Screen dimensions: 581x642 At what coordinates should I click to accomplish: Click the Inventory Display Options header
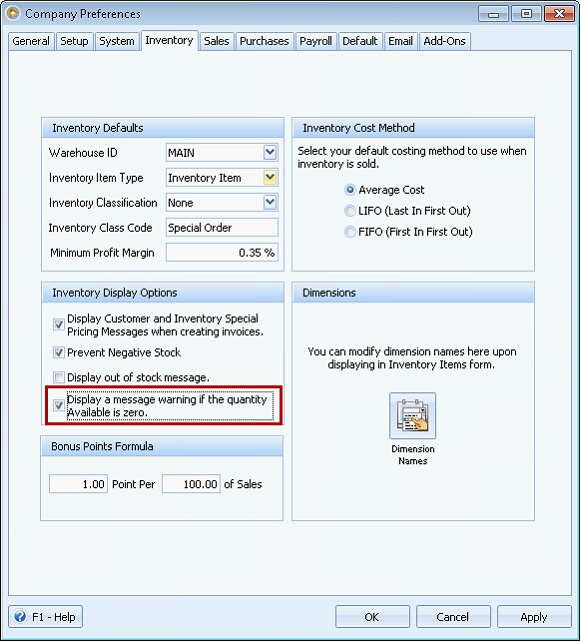point(163,292)
